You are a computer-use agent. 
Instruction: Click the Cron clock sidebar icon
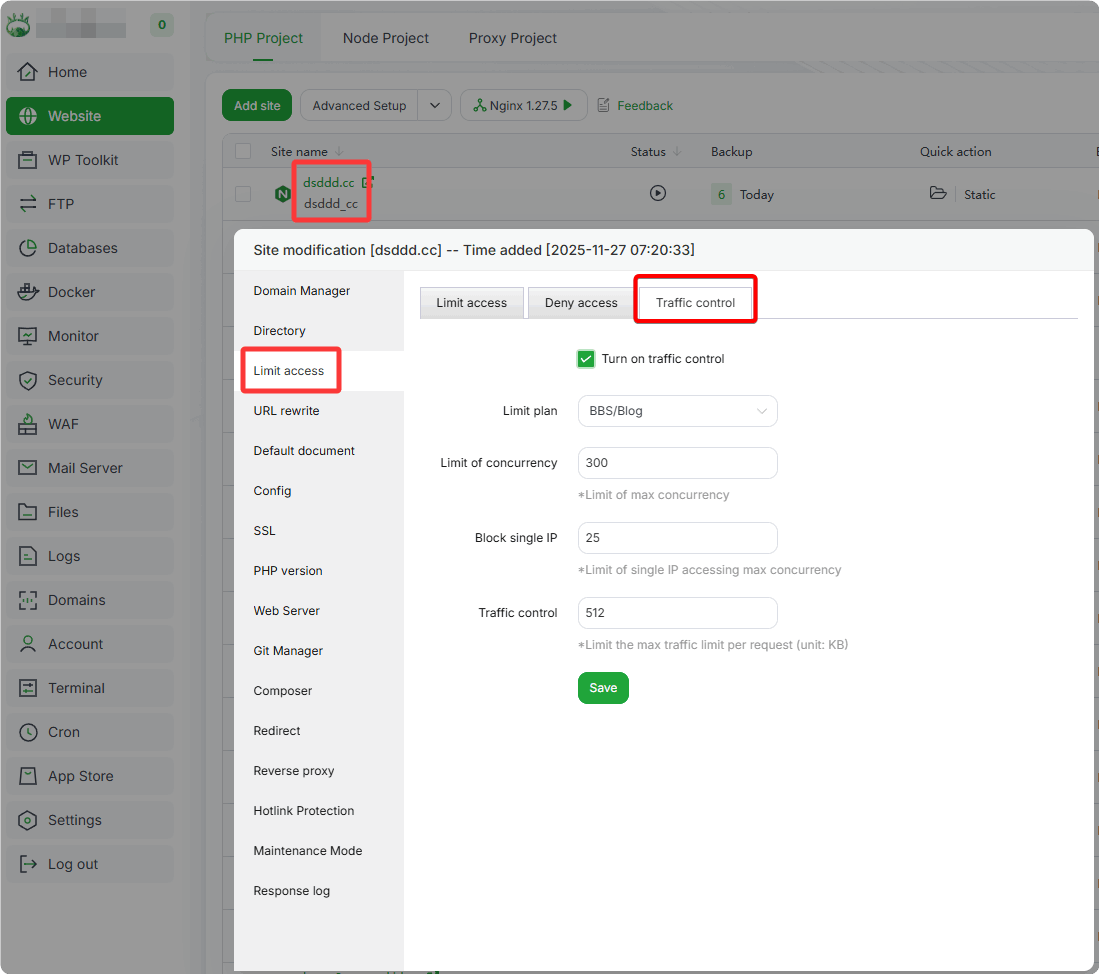pyautogui.click(x=29, y=732)
